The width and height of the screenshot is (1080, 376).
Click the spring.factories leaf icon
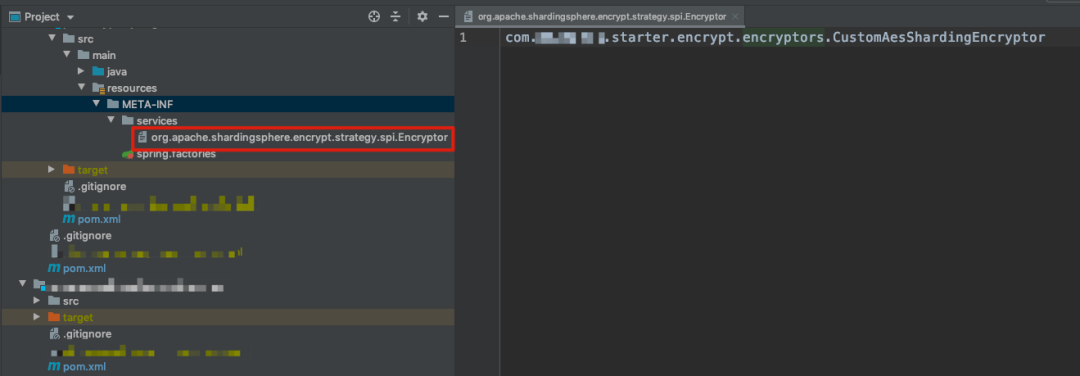pos(127,154)
